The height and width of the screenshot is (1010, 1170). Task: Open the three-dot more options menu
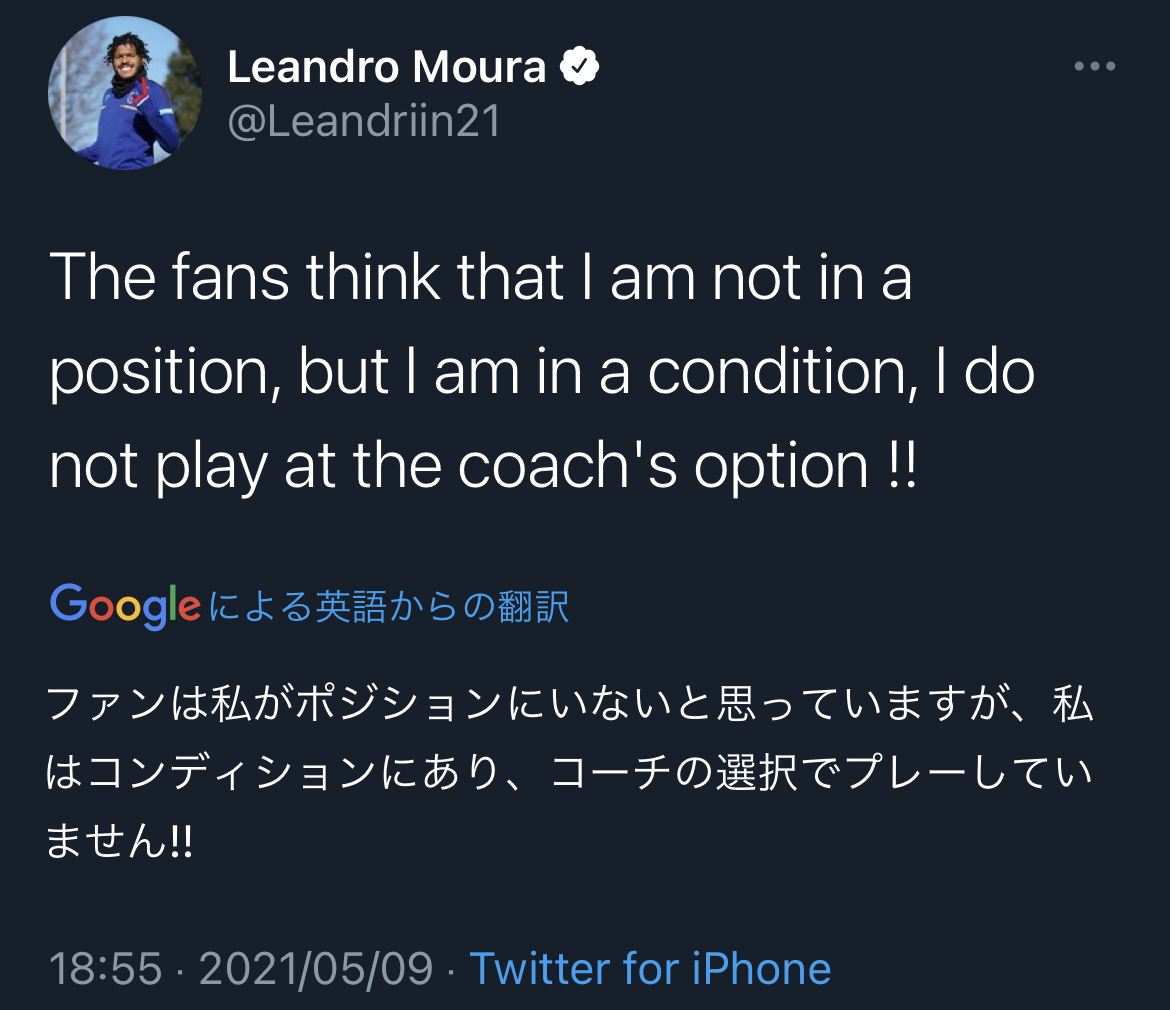pos(1093,67)
